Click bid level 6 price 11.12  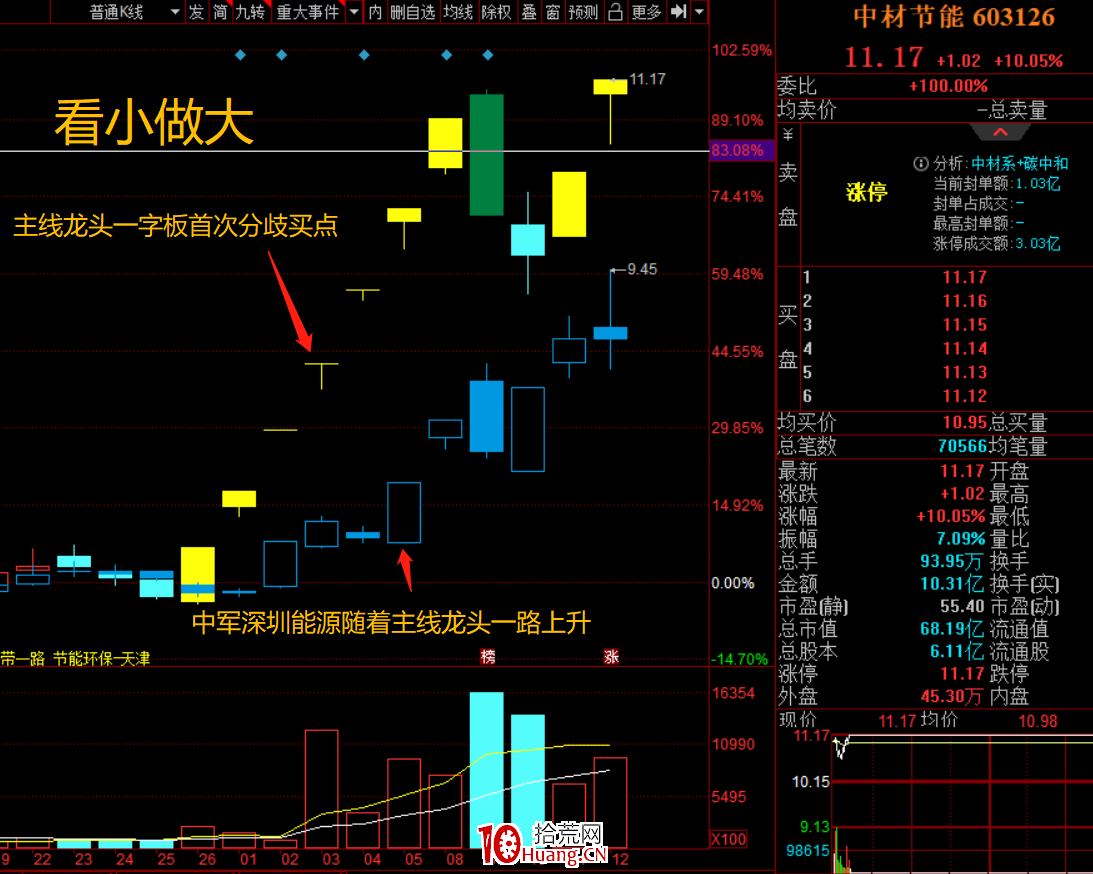(x=965, y=396)
